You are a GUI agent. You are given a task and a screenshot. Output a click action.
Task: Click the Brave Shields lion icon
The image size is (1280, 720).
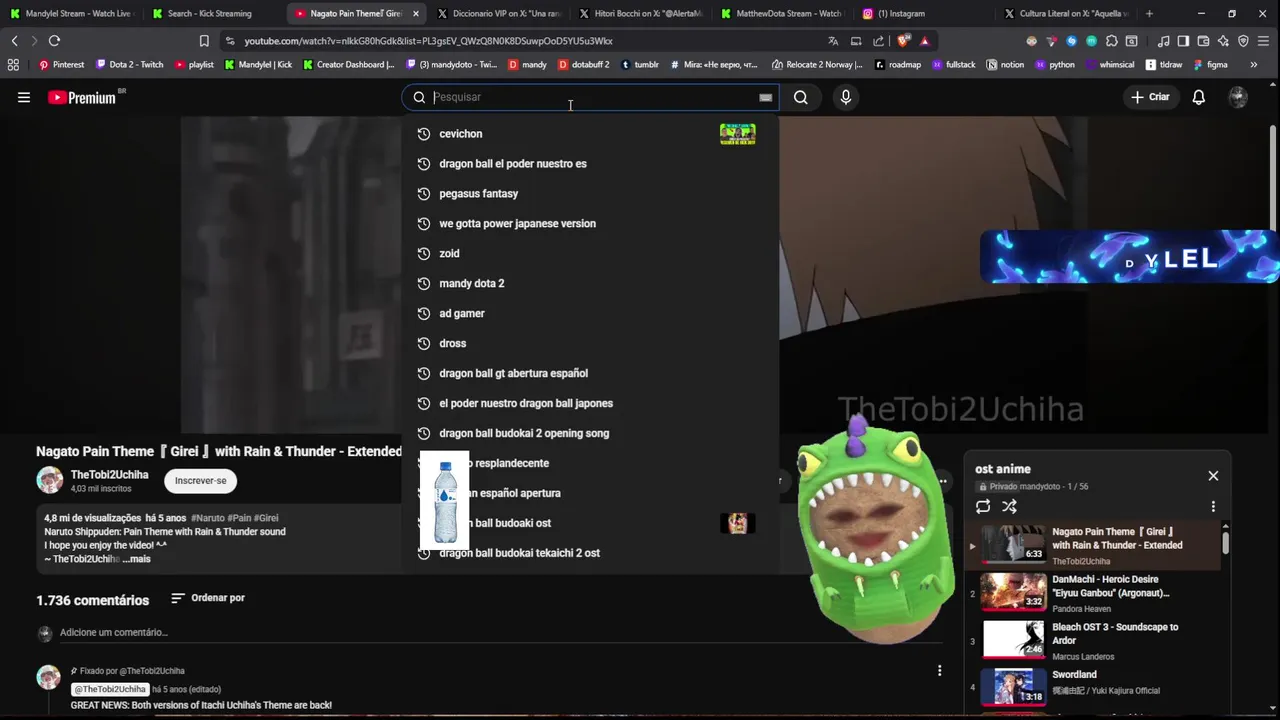coord(904,41)
